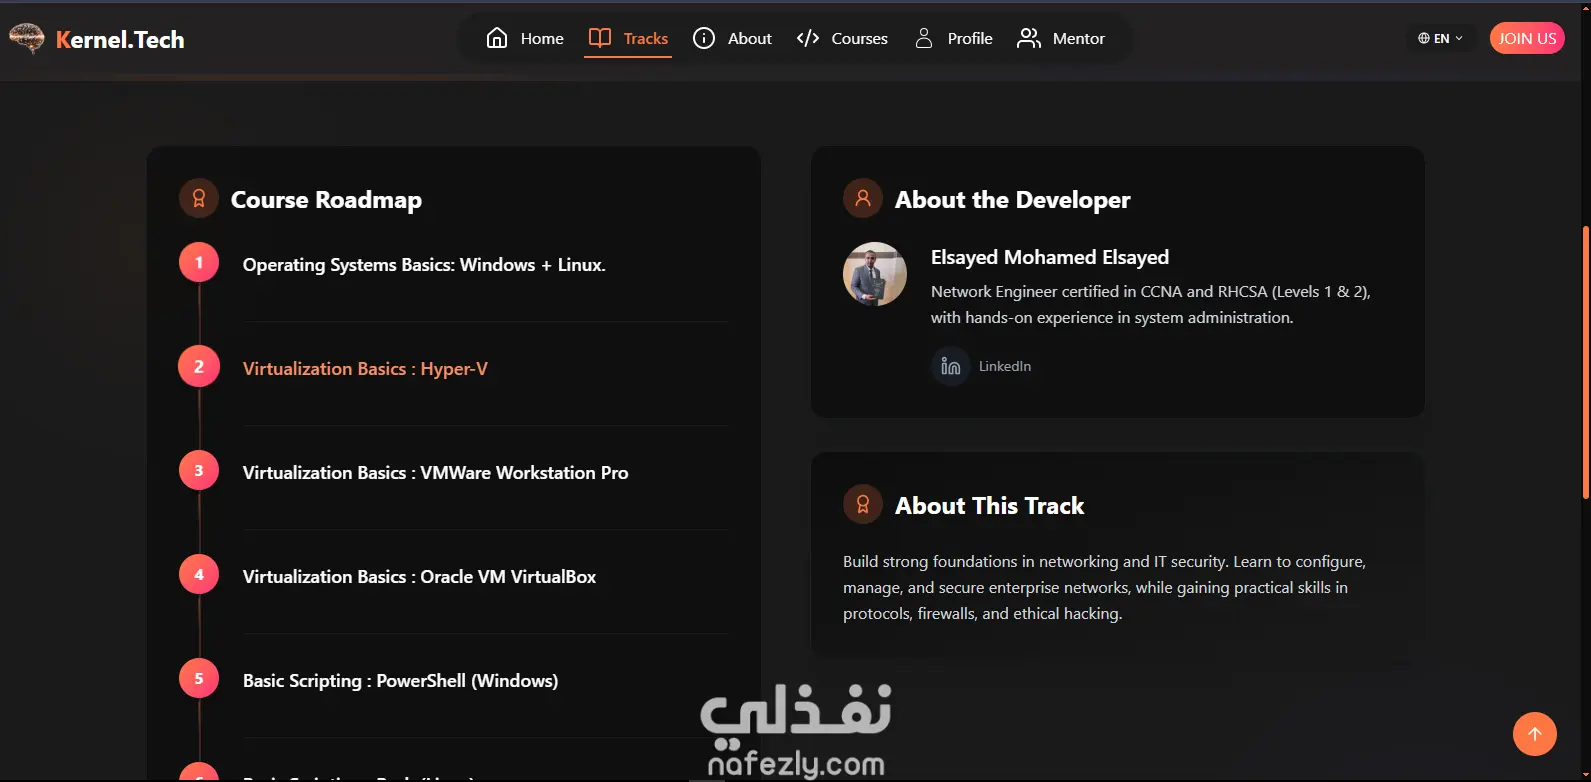Click the Home house icon
Viewport: 1591px width, 782px height.
point(497,38)
